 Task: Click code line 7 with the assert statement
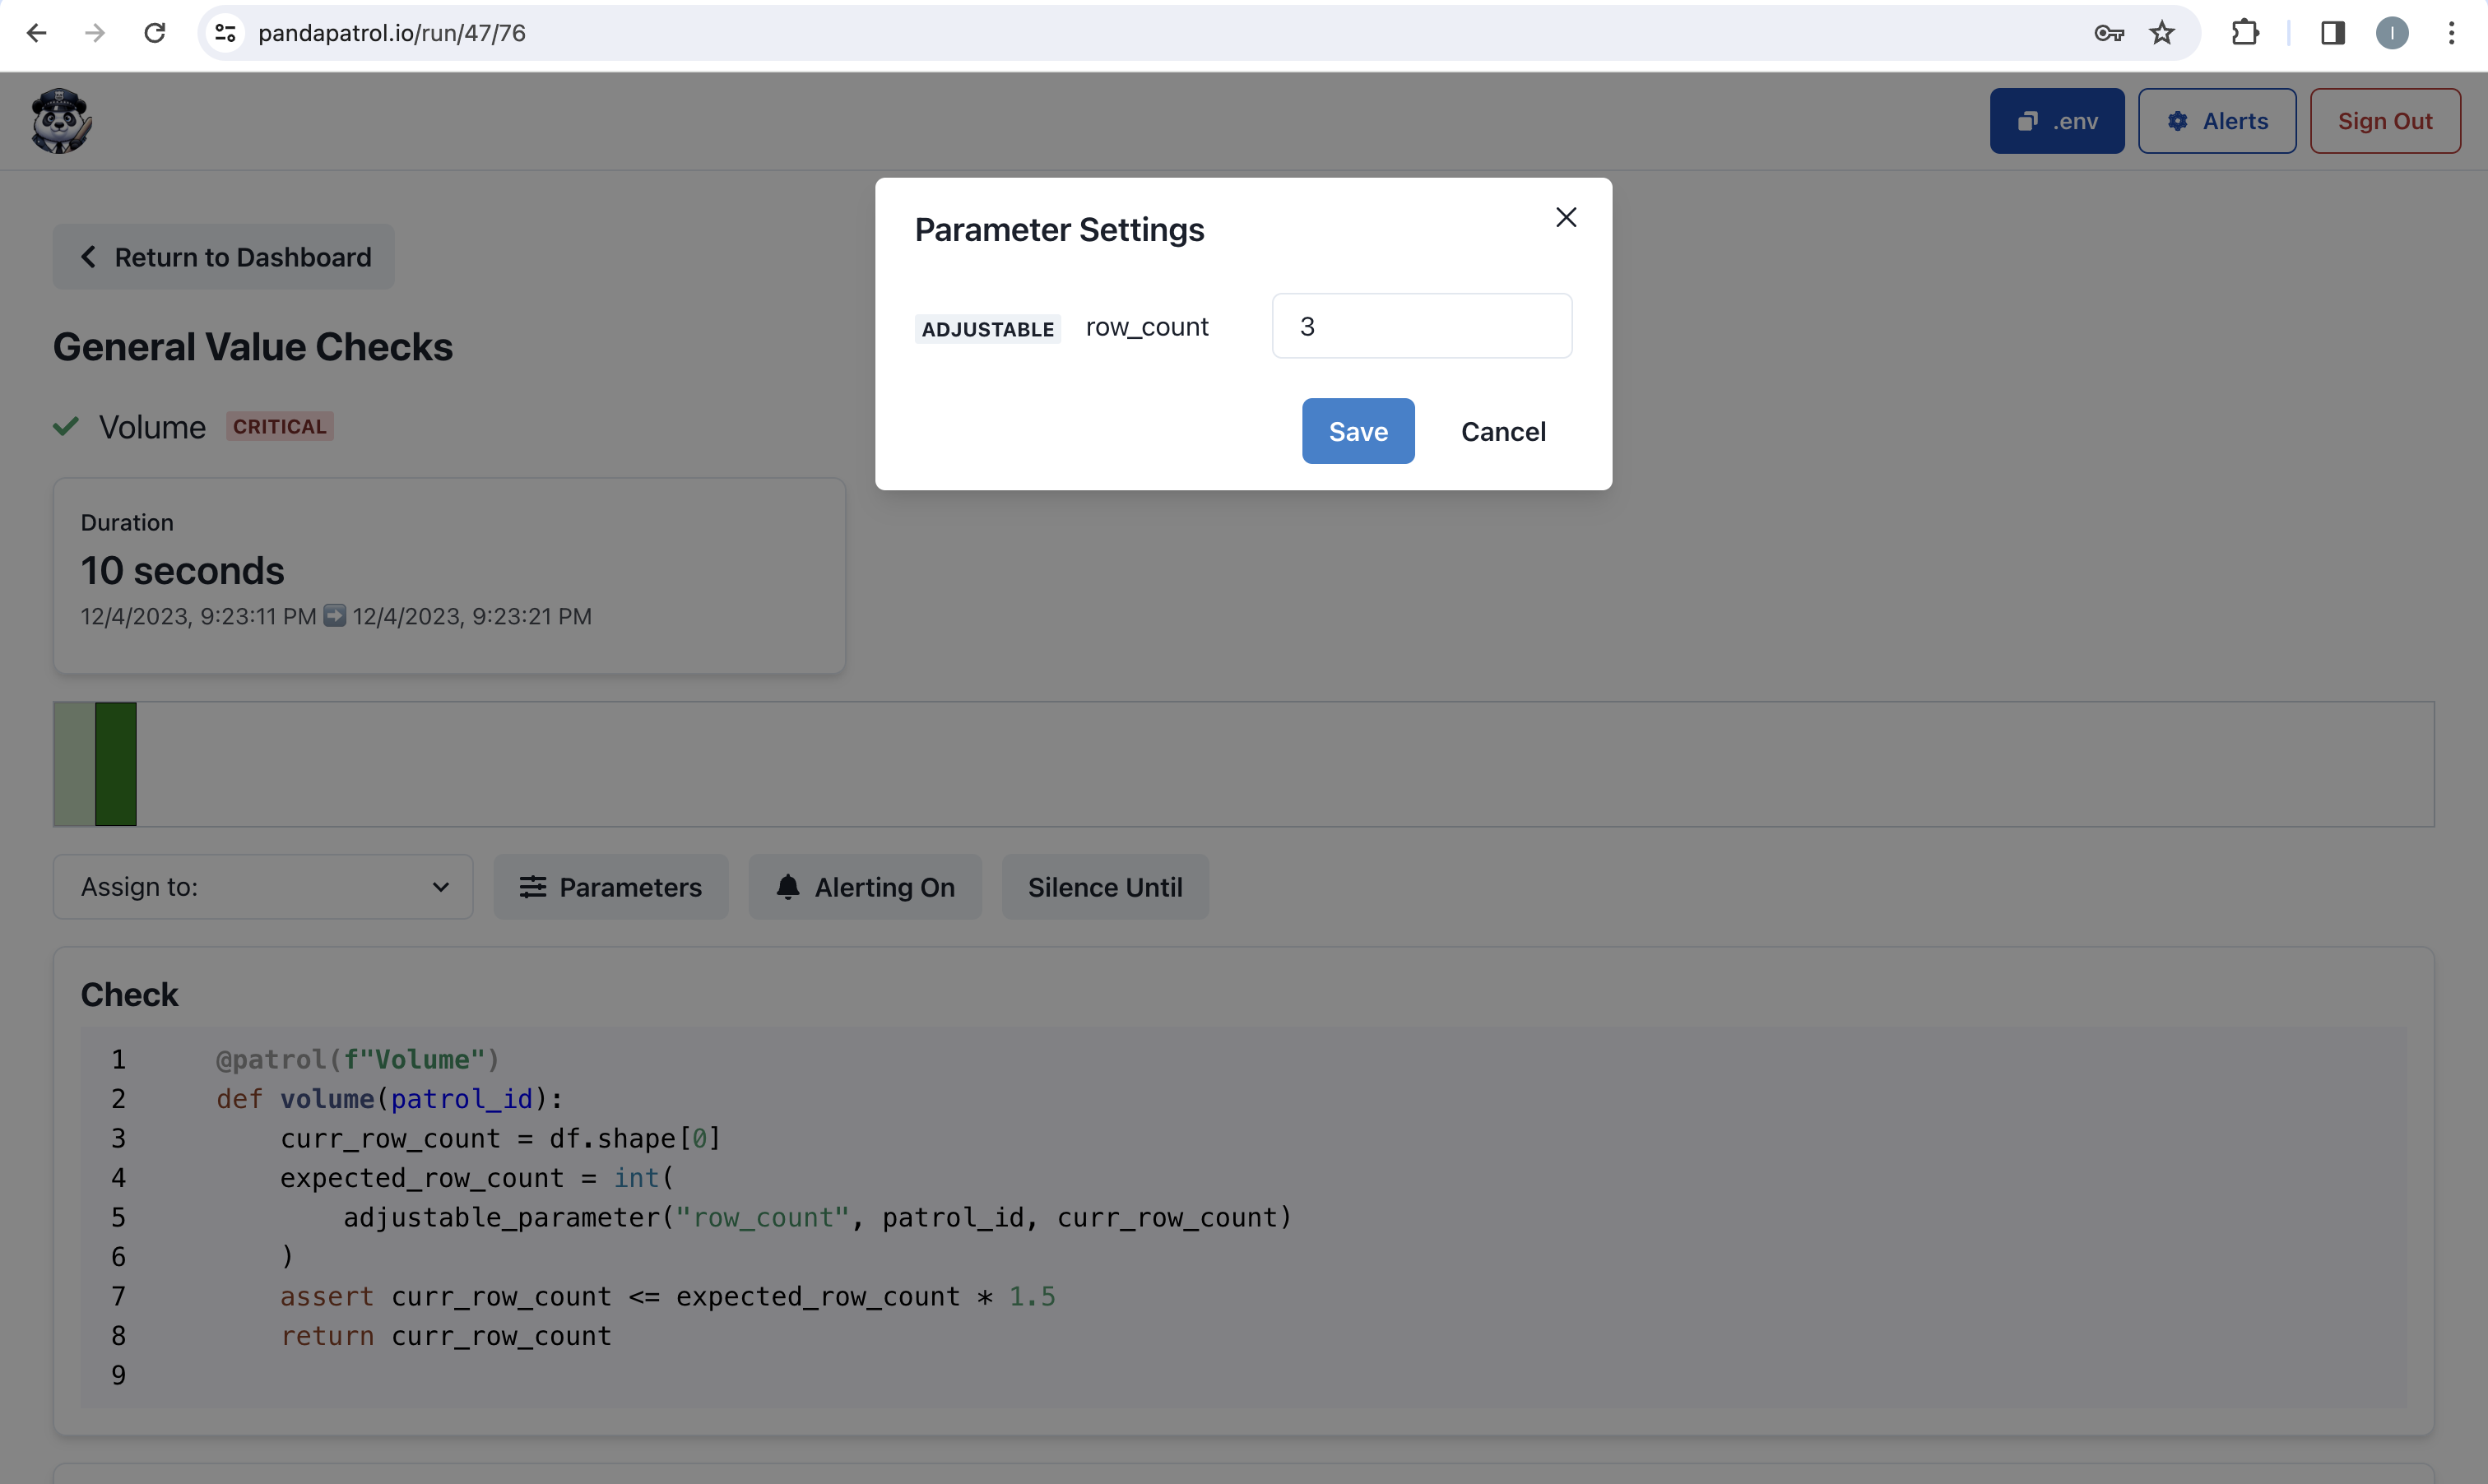(668, 1296)
